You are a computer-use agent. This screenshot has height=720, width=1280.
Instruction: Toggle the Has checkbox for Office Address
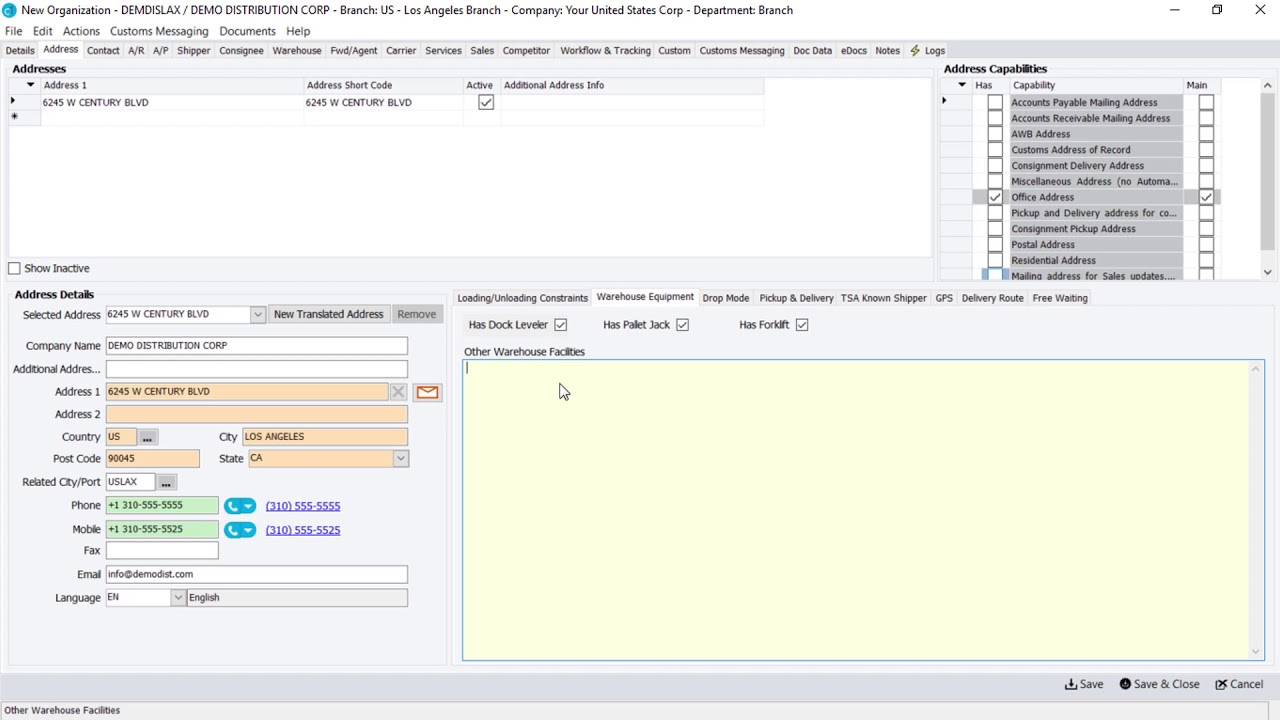(995, 197)
